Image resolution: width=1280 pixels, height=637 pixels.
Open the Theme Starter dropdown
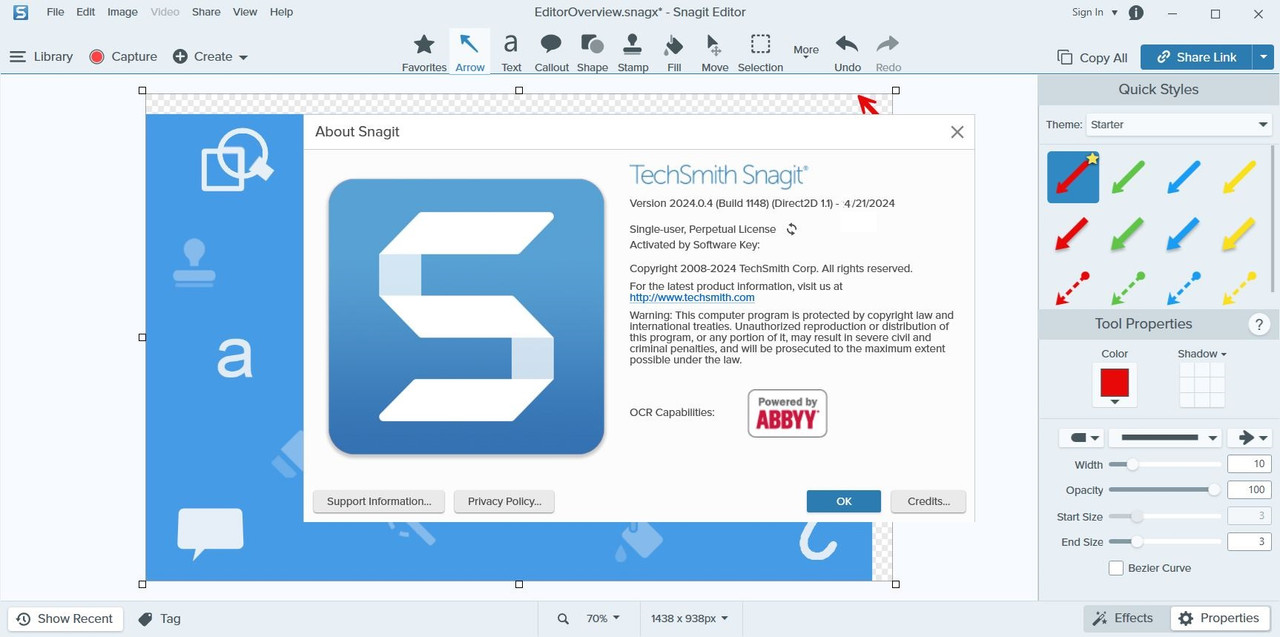(x=1179, y=125)
